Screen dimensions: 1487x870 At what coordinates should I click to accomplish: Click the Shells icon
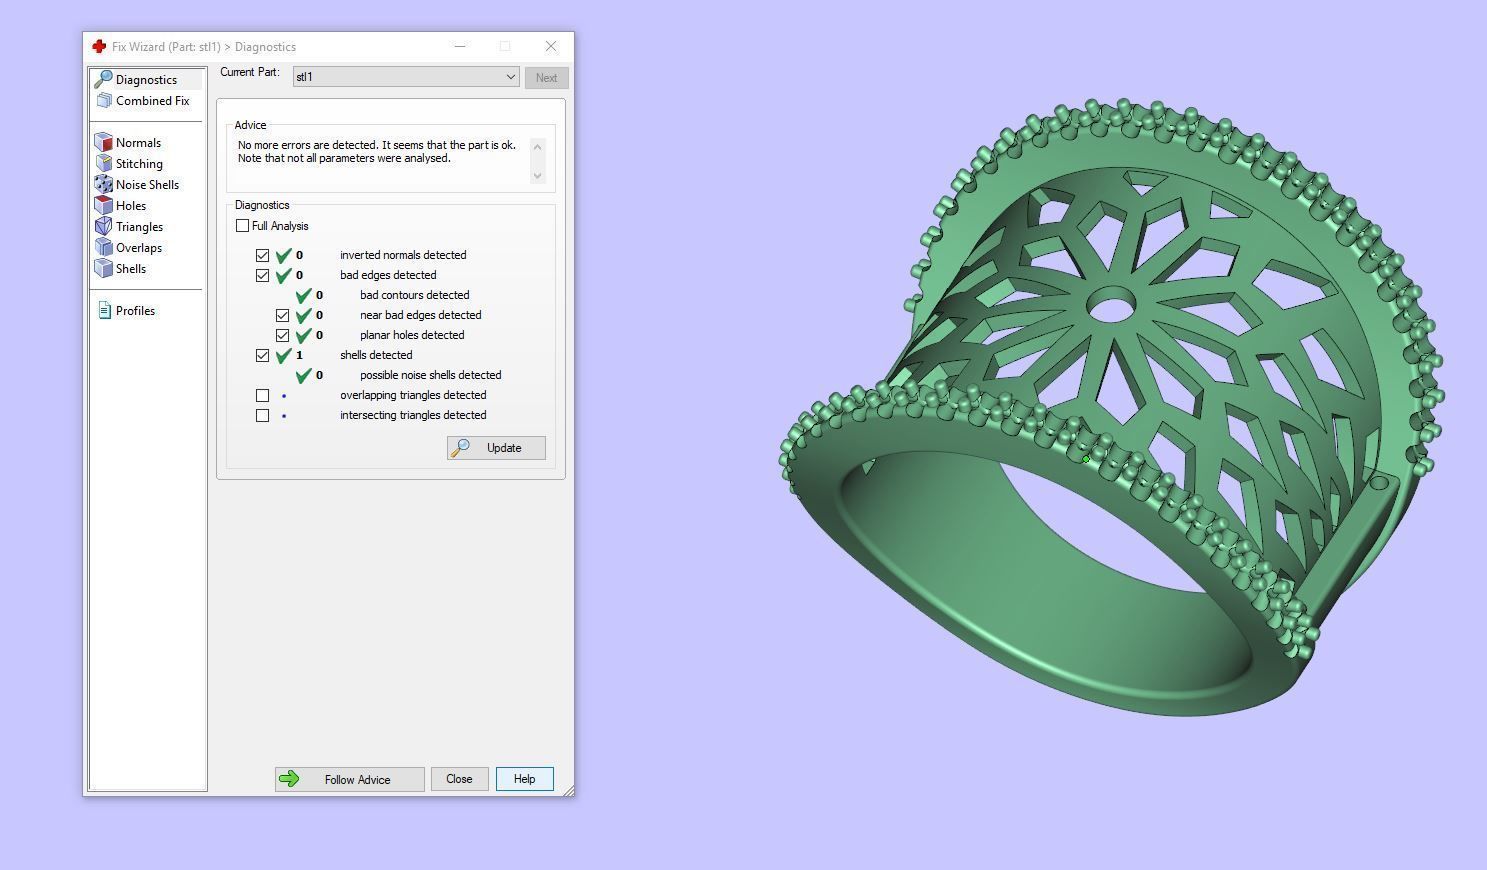pyautogui.click(x=103, y=268)
